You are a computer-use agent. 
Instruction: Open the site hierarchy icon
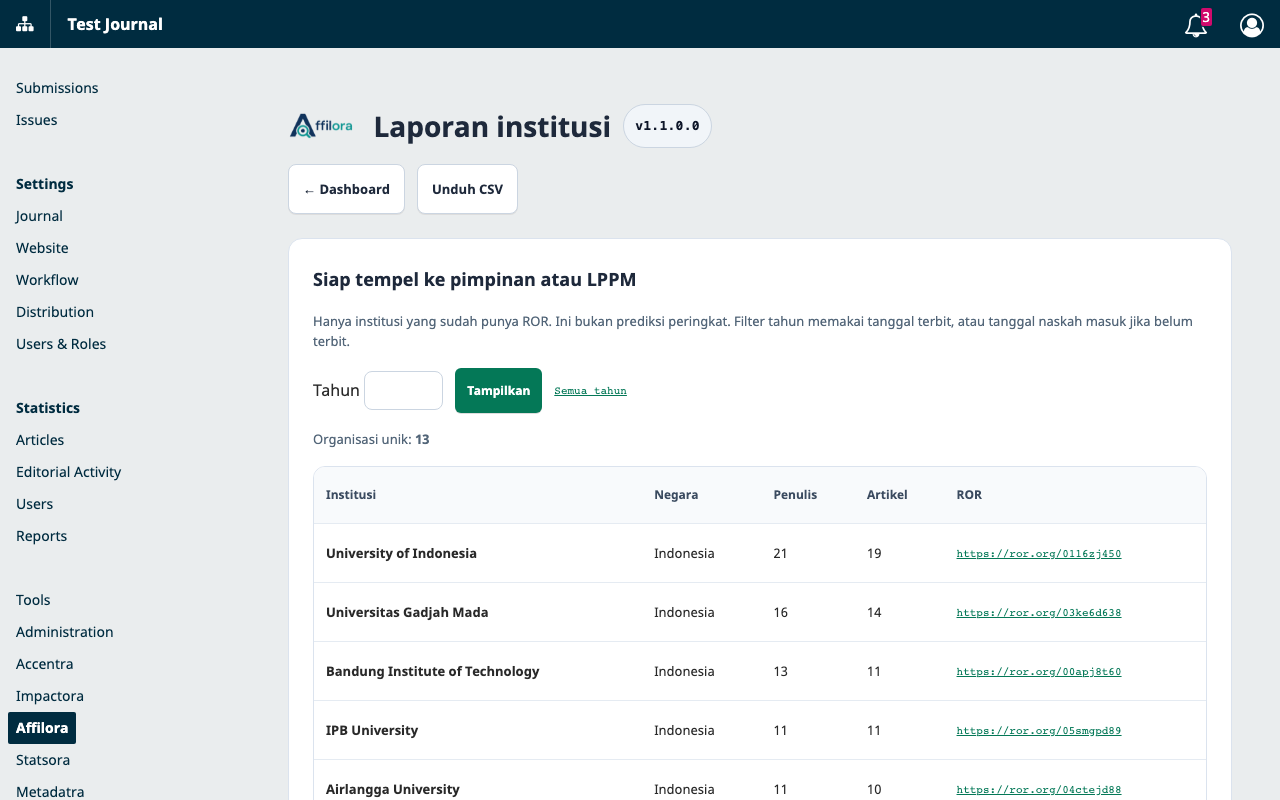(x=25, y=24)
